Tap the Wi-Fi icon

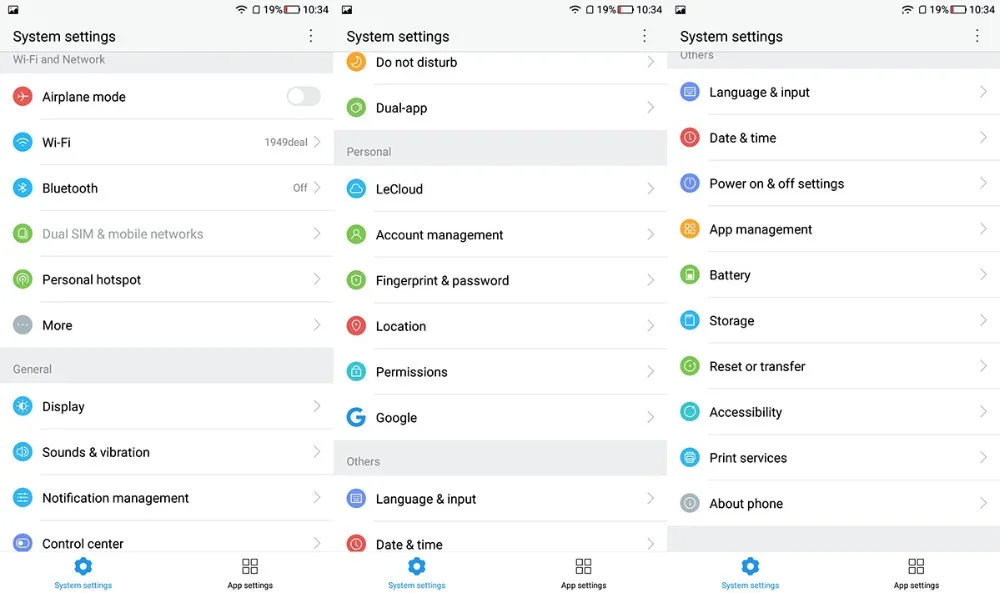point(23,142)
